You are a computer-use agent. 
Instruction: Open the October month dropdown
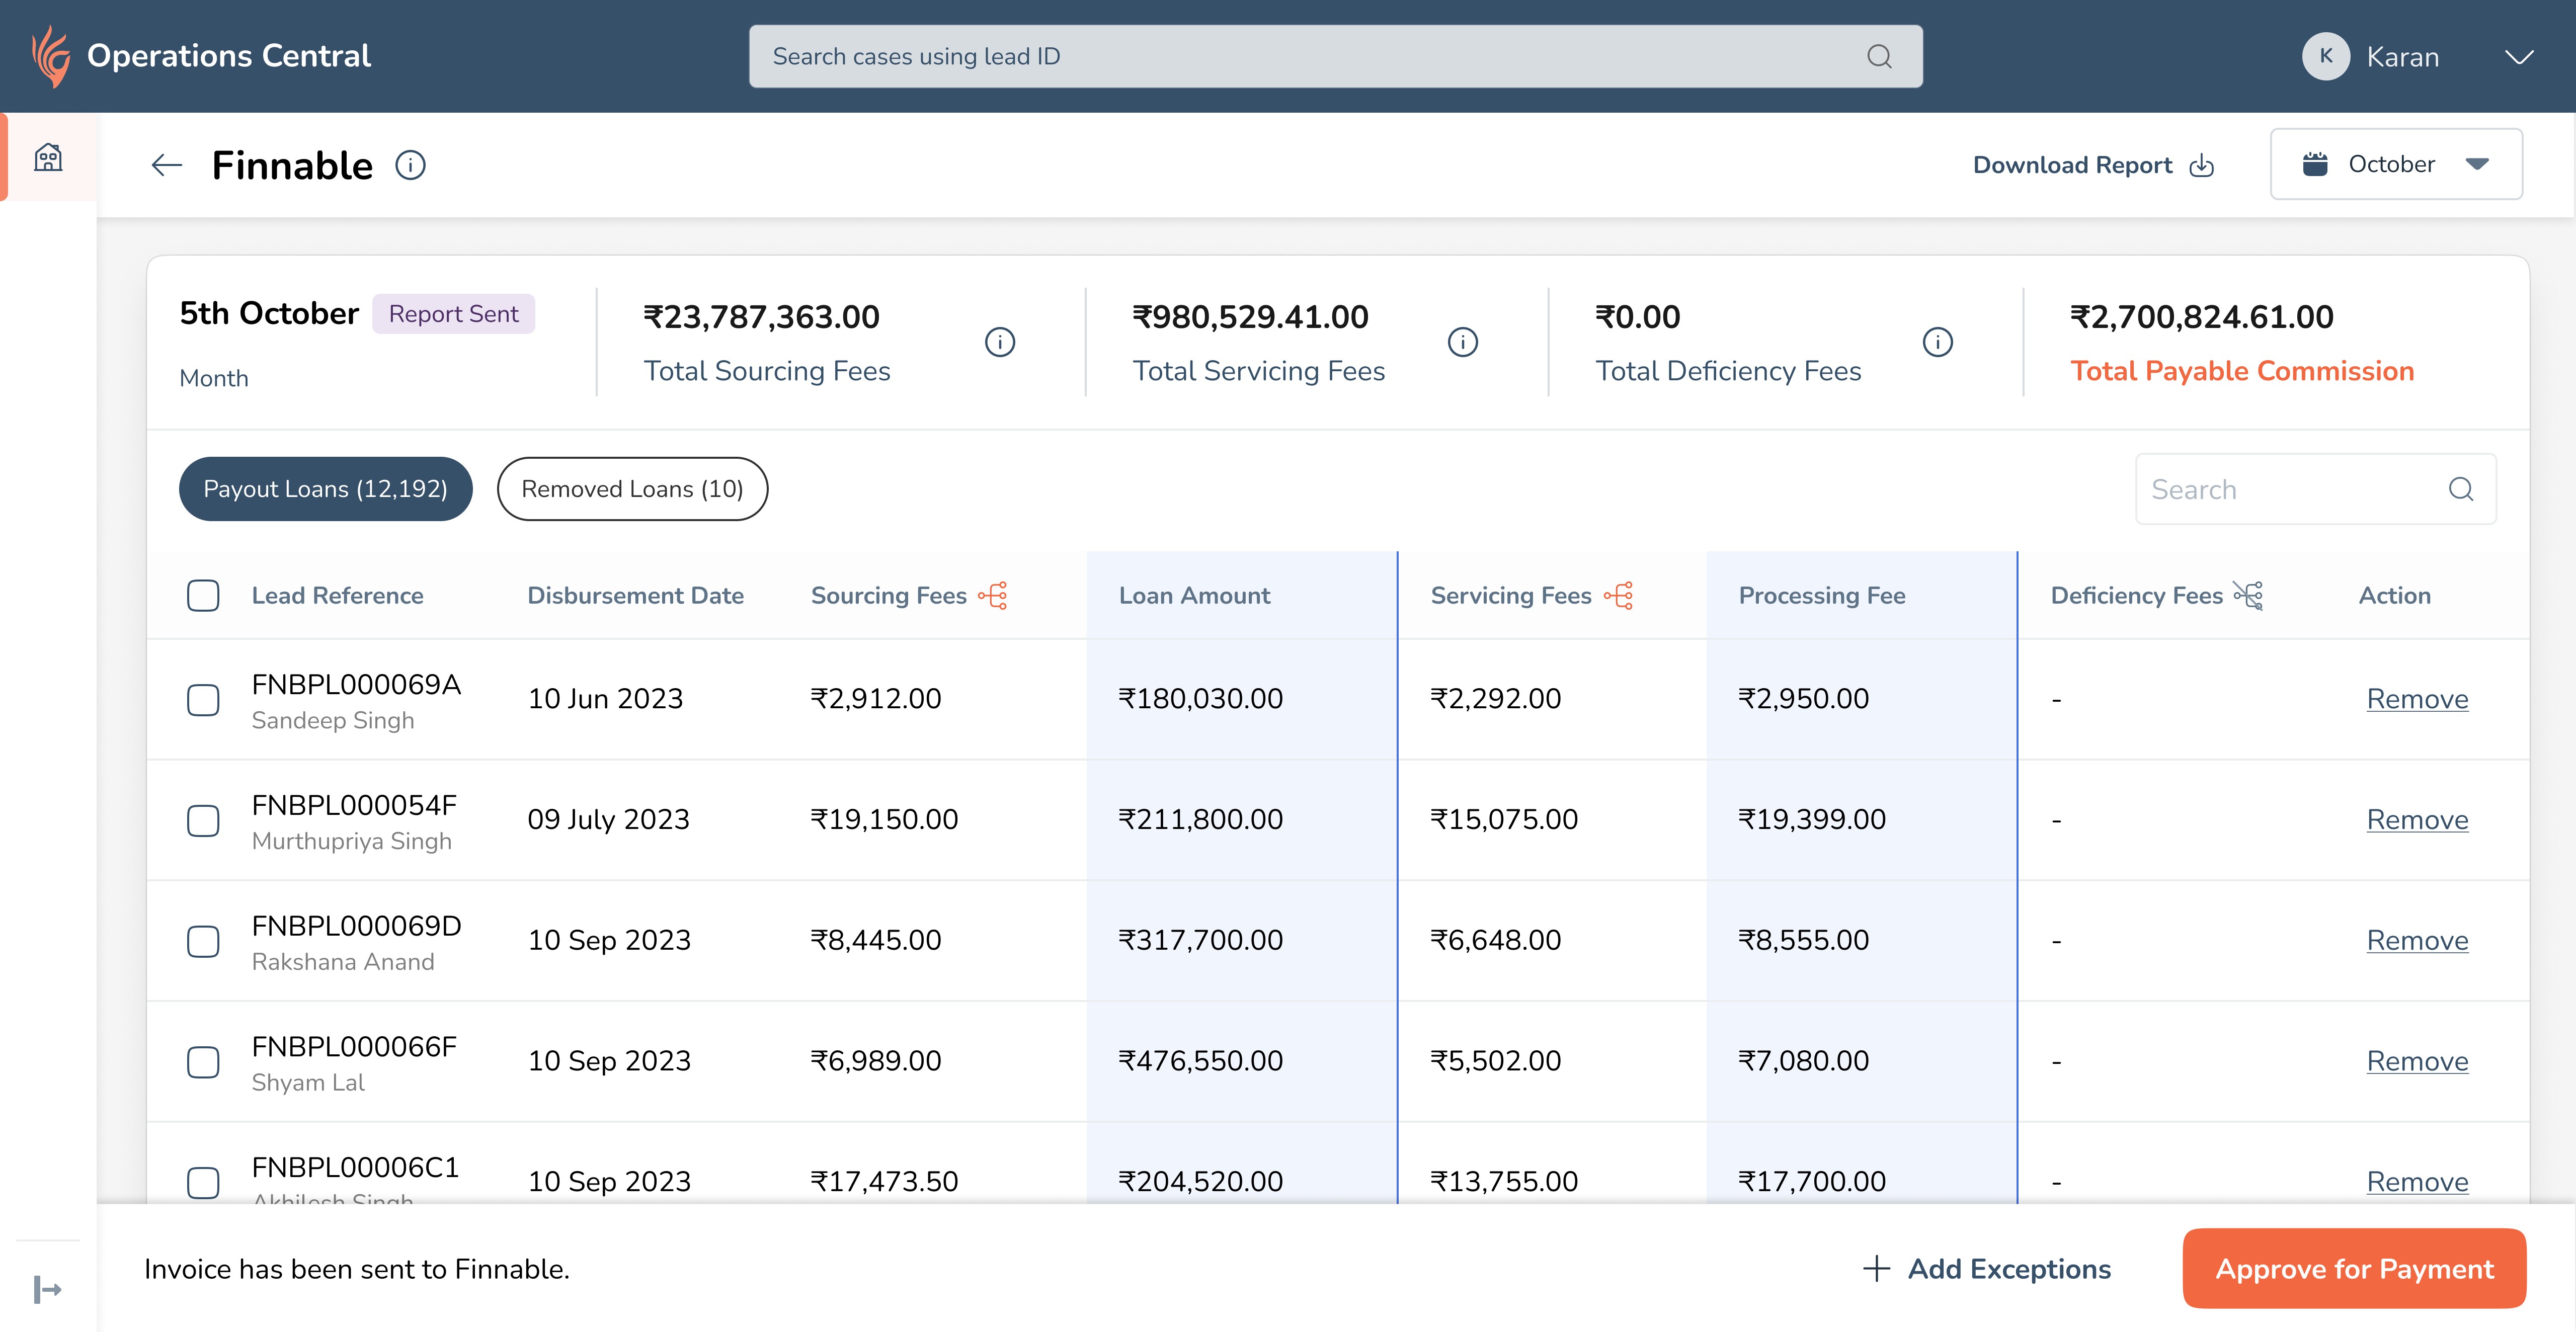2396,164
